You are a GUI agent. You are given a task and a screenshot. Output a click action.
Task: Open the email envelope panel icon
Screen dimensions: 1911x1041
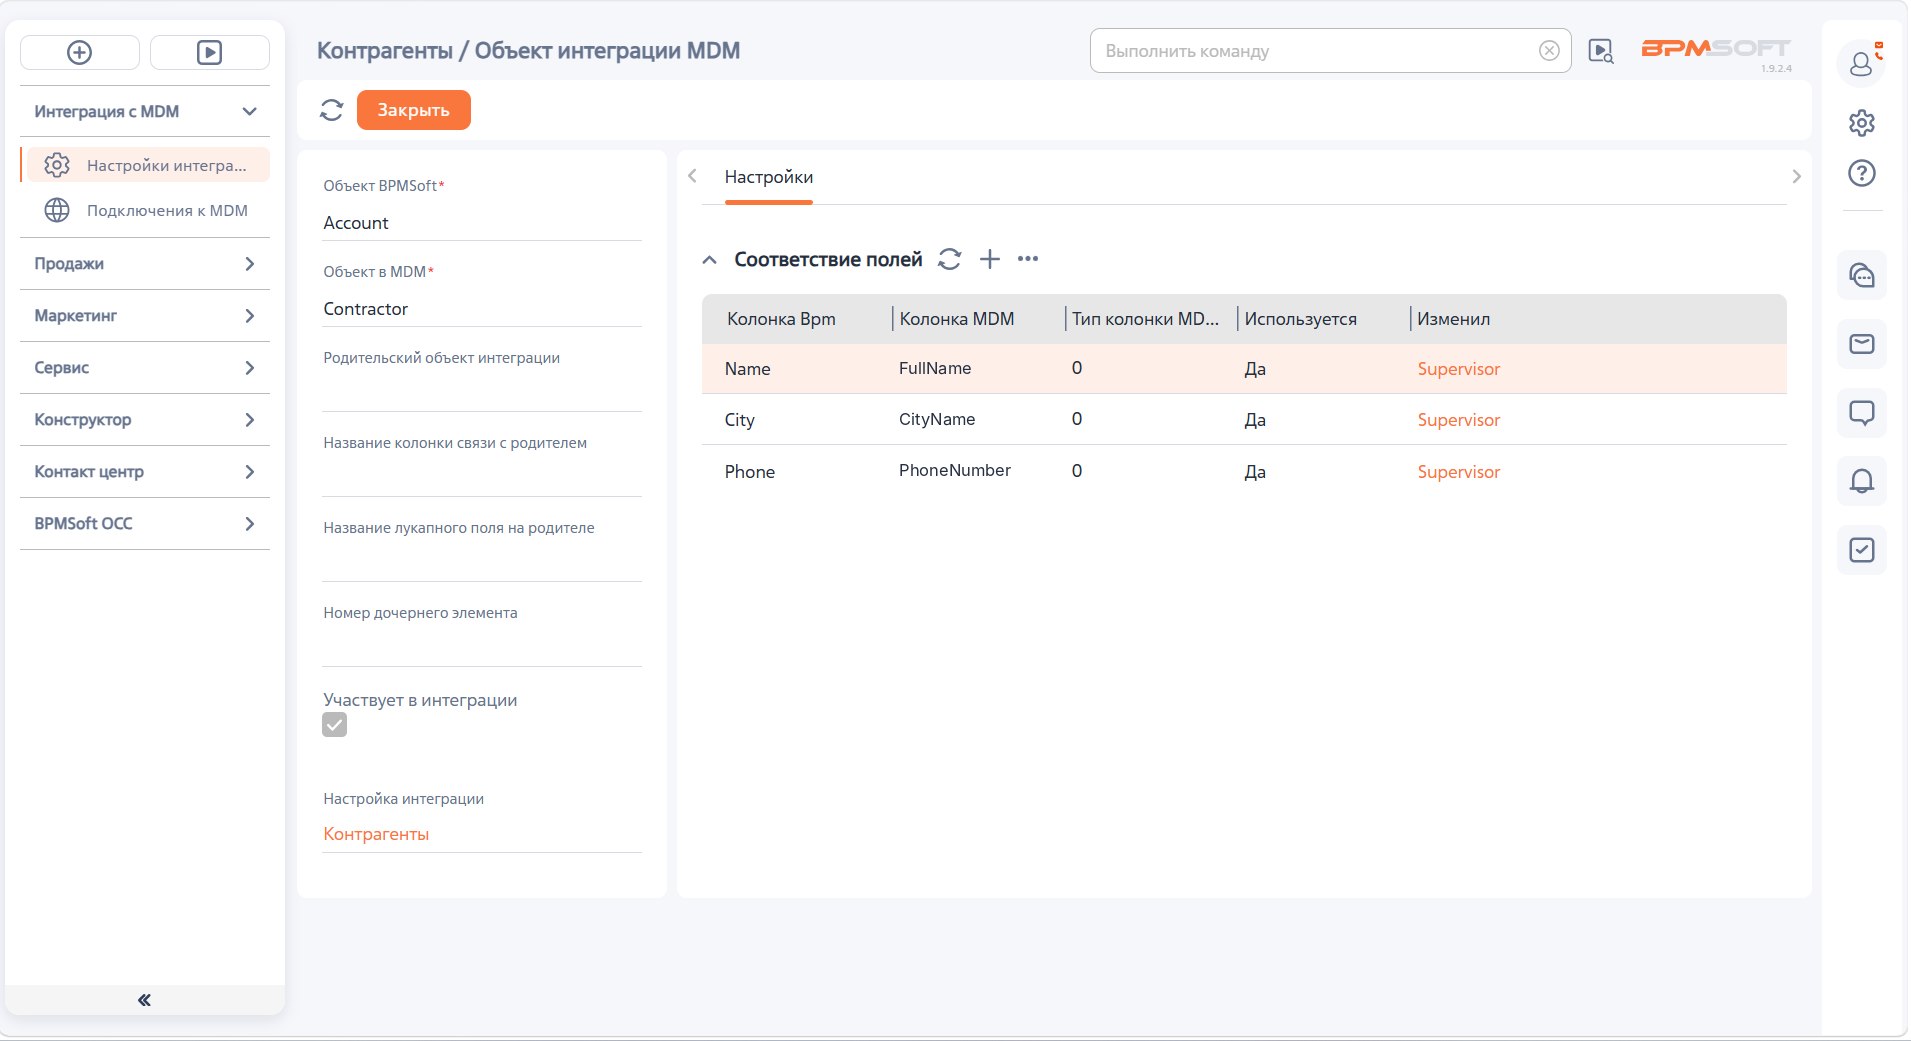1861,344
